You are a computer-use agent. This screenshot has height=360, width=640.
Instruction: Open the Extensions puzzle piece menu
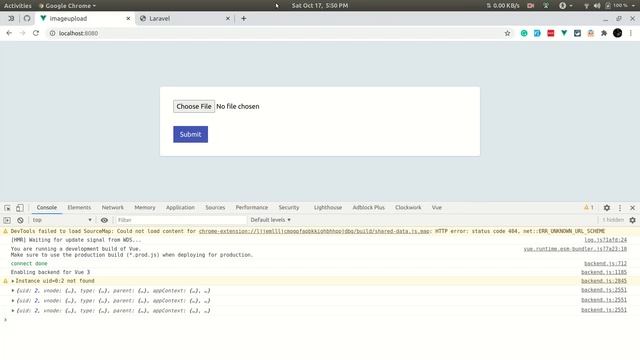click(604, 33)
